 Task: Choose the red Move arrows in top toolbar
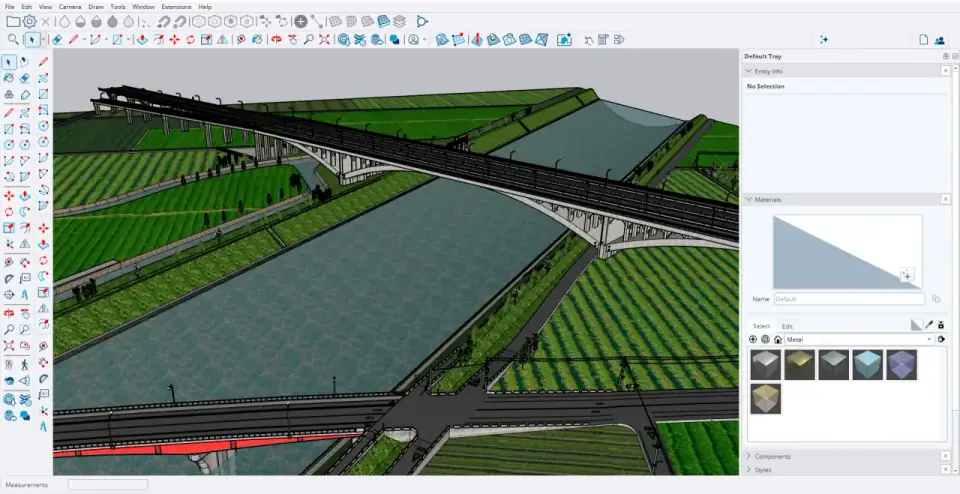click(174, 39)
